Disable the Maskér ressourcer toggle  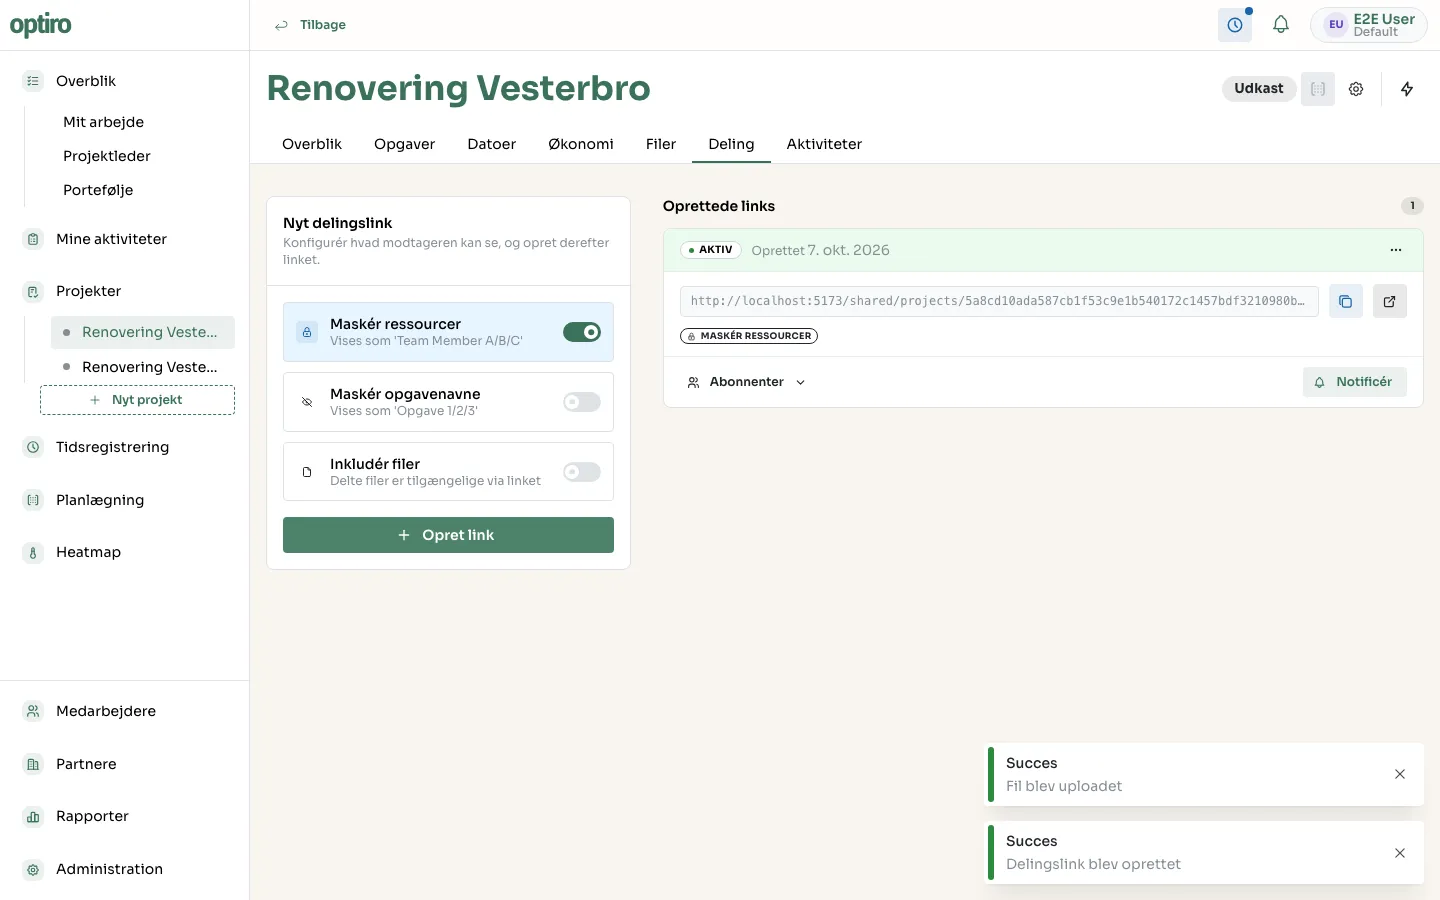582,332
